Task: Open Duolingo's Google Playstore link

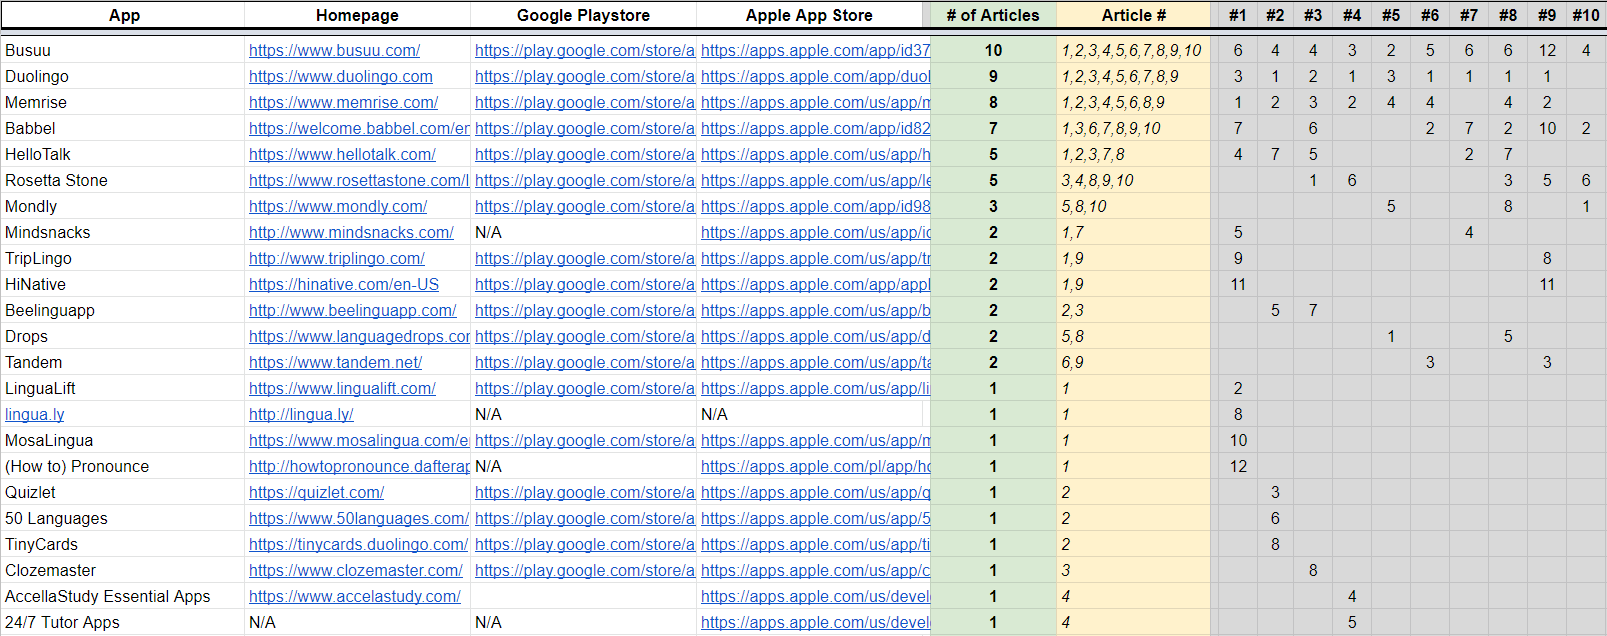Action: click(x=584, y=76)
